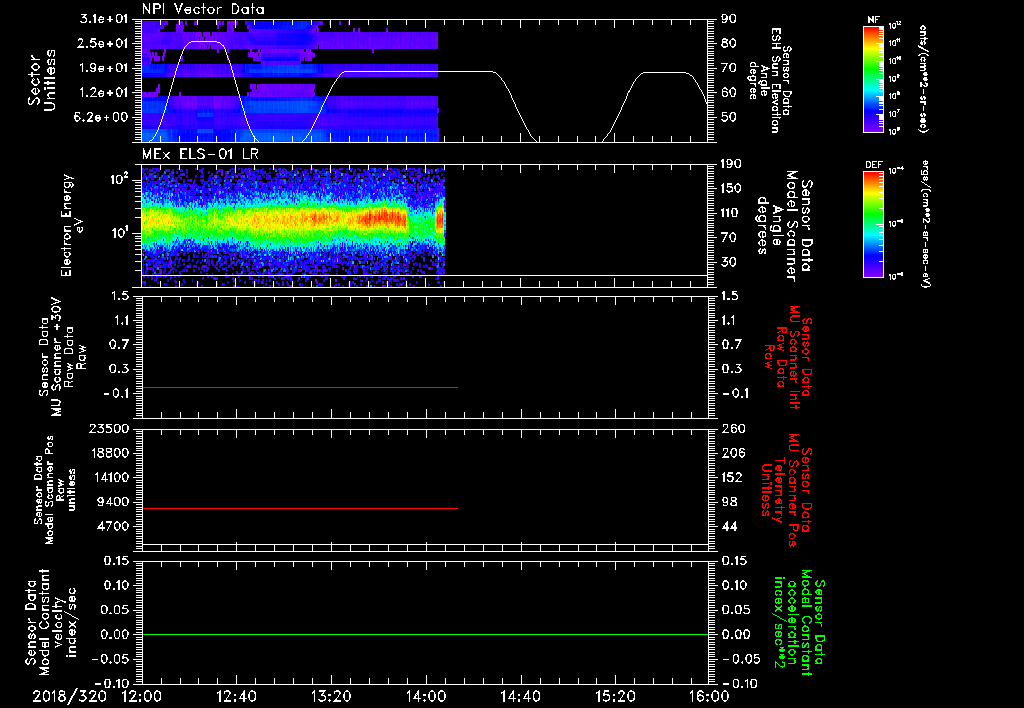The image size is (1024, 708).
Task: Click the 'NF' label above color bar
Action: tap(873, 20)
